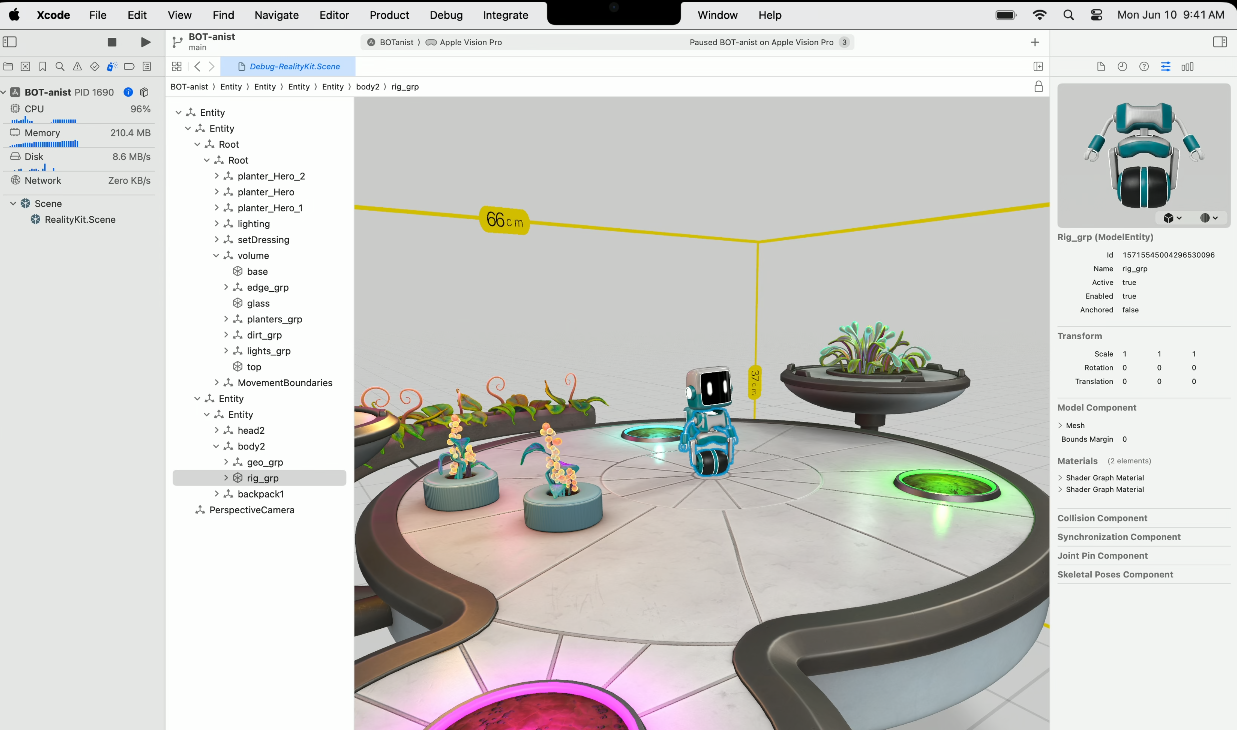Open the Integrate menu
Image resolution: width=1237 pixels, height=730 pixels.
tap(506, 15)
